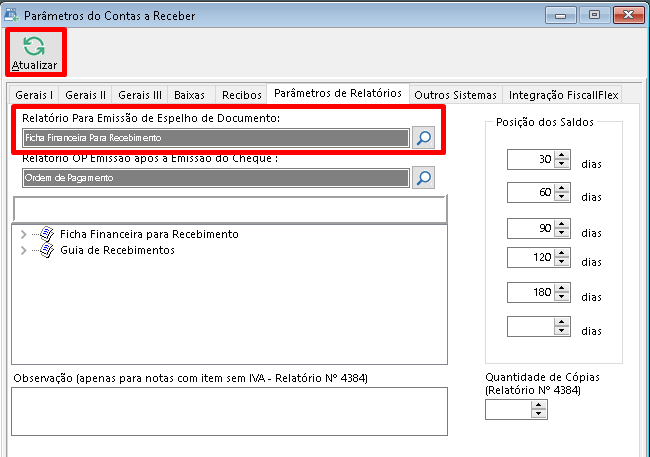This screenshot has height=457, width=650.
Task: Switch to the Gerais II tab
Action: click(85, 95)
